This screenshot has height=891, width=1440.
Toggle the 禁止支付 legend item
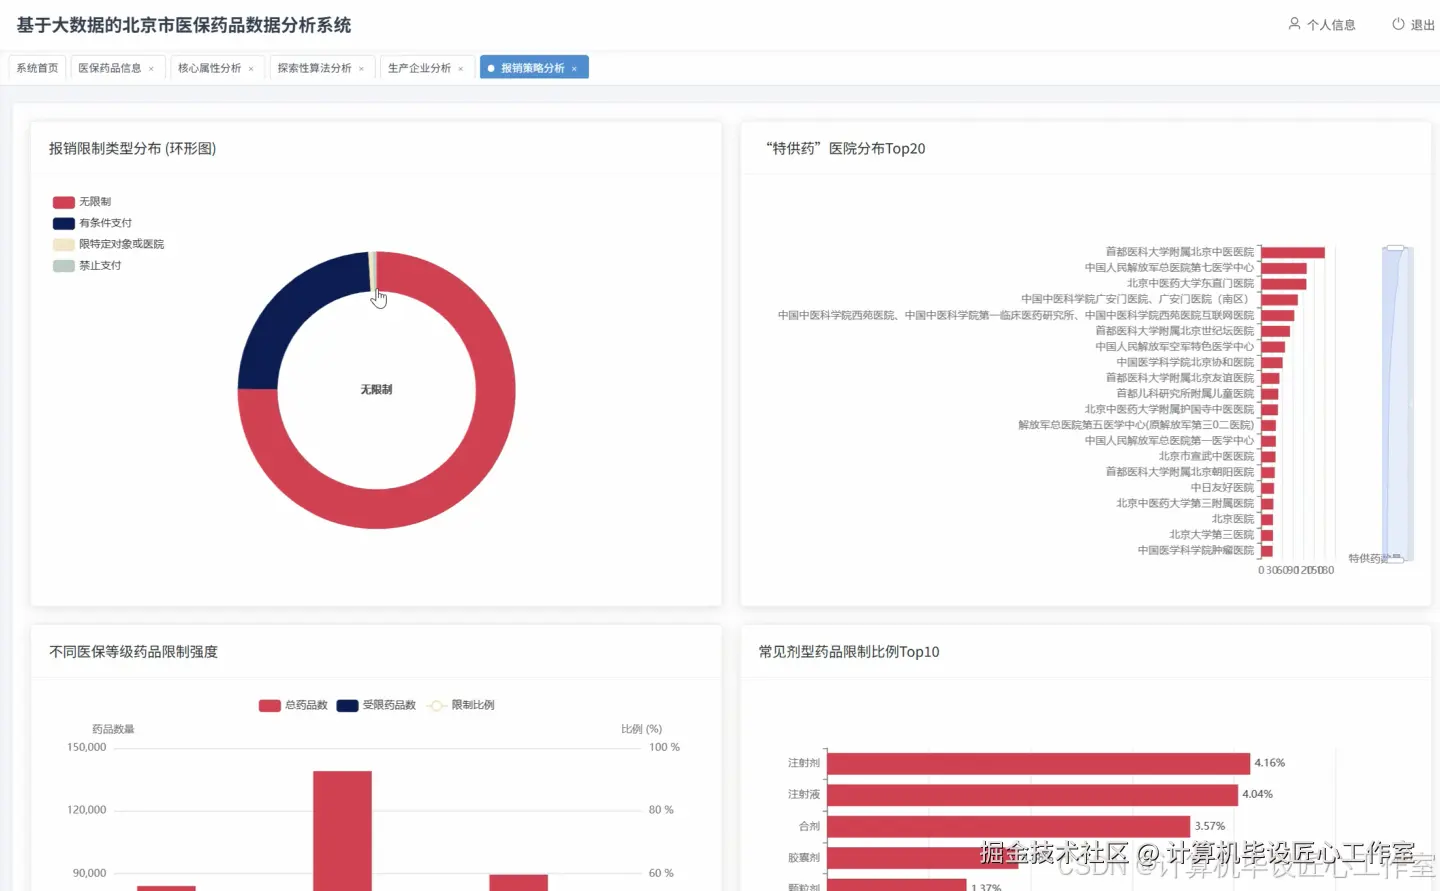(x=87, y=266)
